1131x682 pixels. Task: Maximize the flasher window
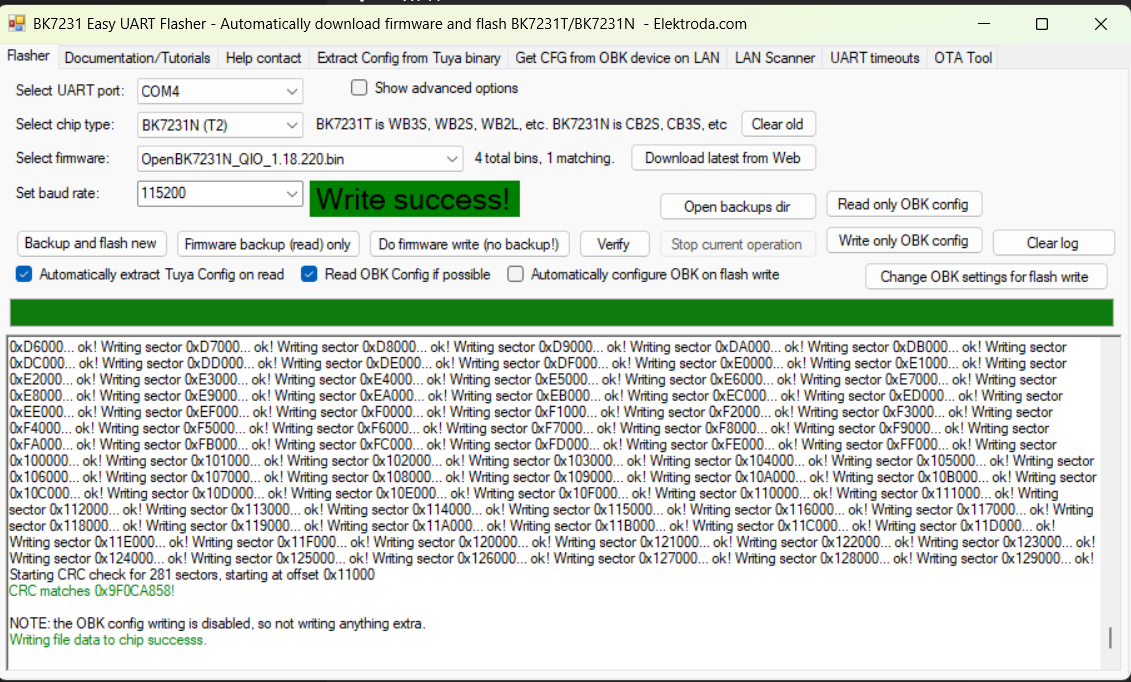[1042, 24]
